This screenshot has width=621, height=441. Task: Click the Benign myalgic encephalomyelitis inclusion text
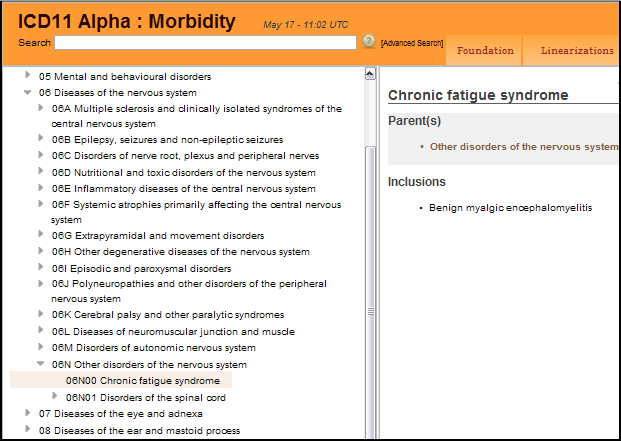511,208
